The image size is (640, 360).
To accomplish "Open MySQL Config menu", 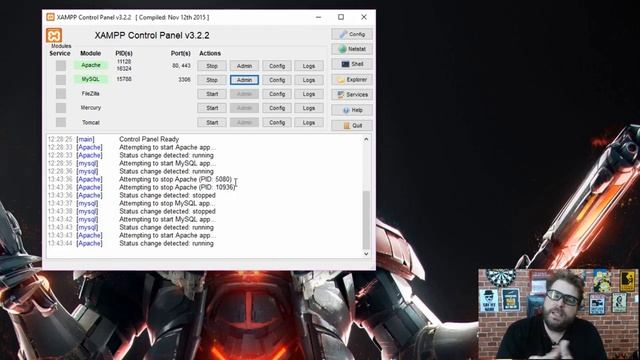I will 277,80.
